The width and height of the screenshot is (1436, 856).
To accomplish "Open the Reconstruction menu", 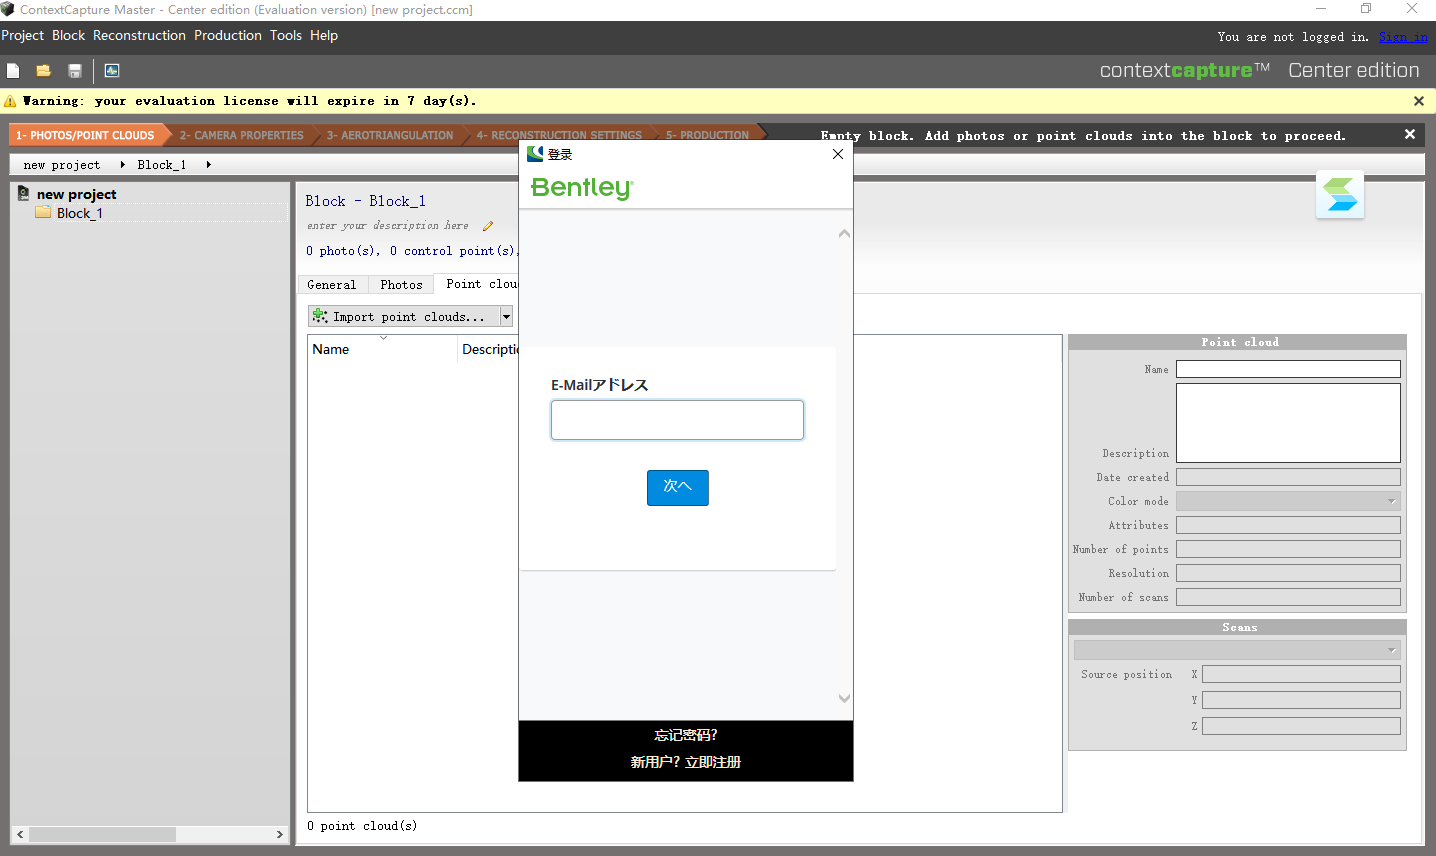I will (x=139, y=35).
